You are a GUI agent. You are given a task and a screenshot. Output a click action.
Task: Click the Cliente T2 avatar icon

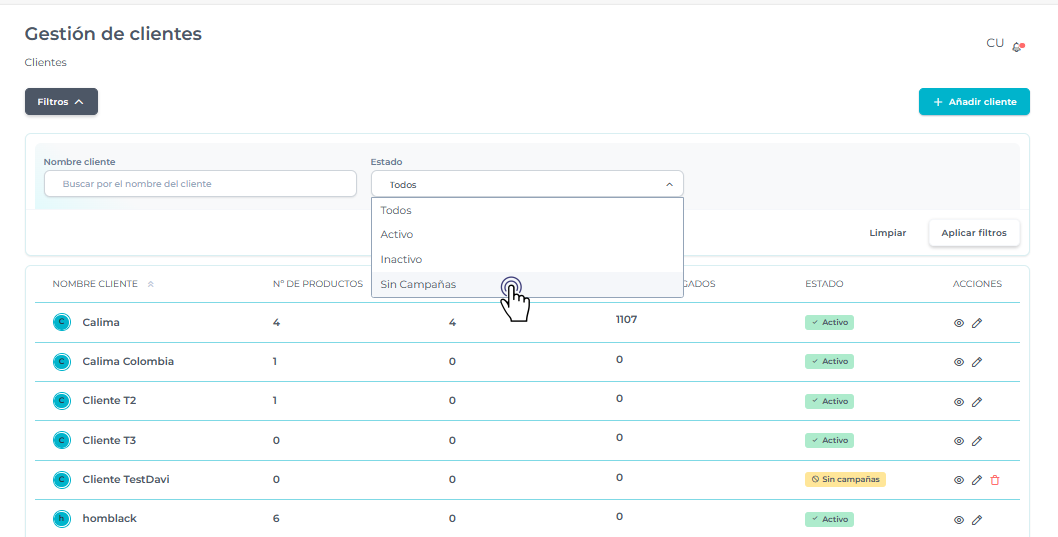[61, 401]
